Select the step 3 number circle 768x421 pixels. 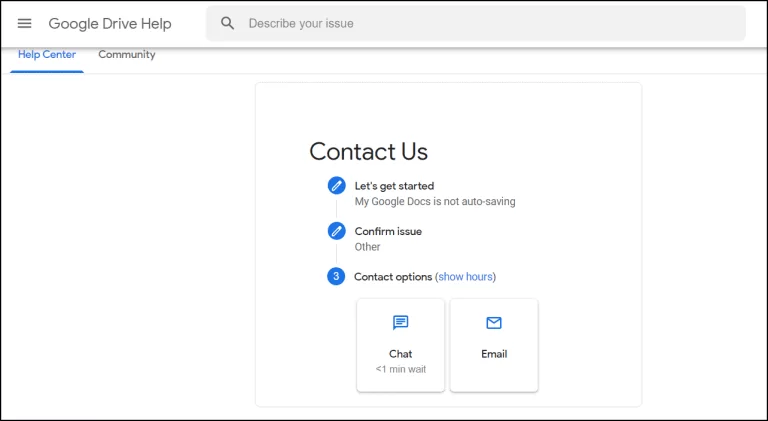click(x=336, y=276)
